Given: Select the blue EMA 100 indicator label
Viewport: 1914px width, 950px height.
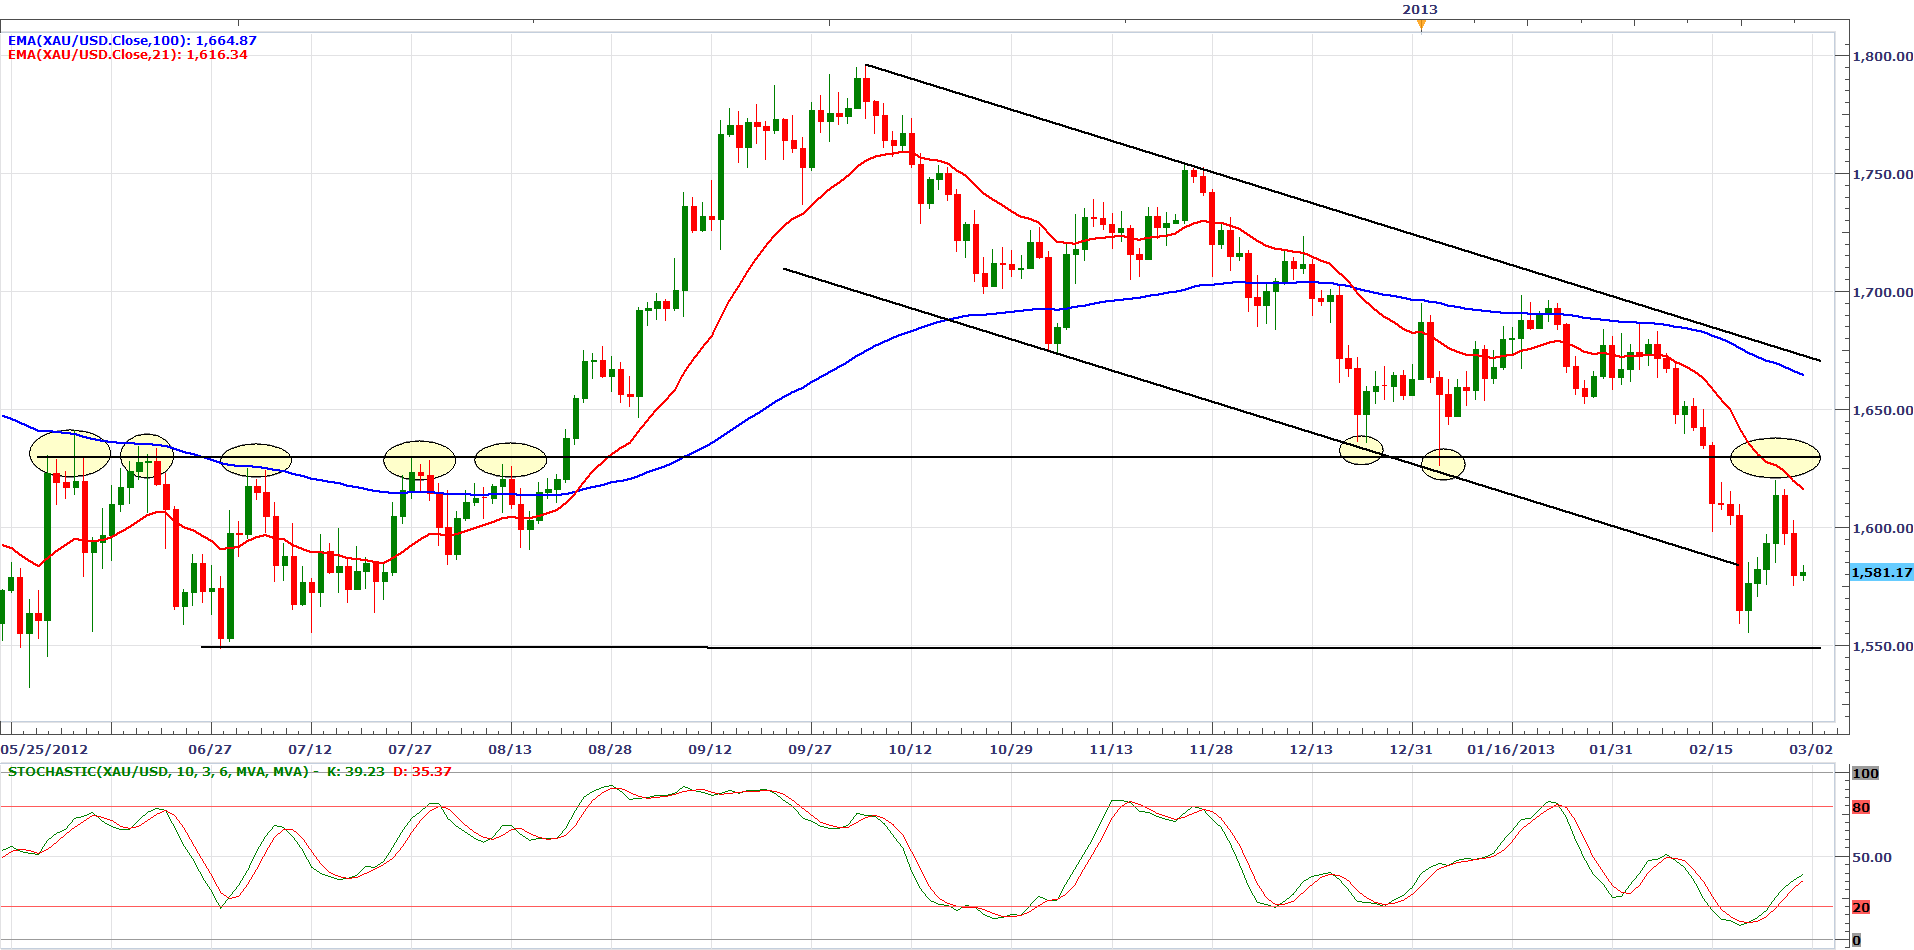Looking at the screenshot, I should point(132,41).
